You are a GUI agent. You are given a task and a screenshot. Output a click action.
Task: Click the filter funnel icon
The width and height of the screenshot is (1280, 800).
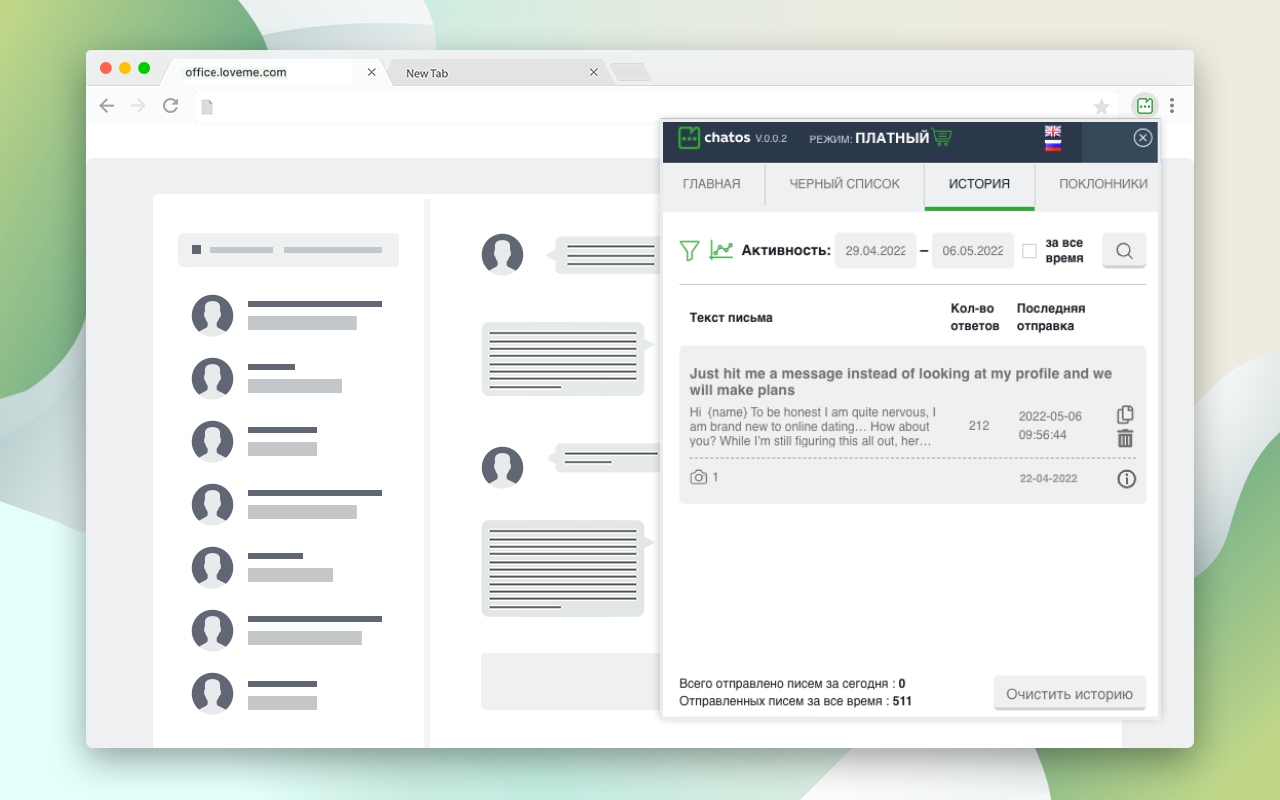(x=689, y=251)
